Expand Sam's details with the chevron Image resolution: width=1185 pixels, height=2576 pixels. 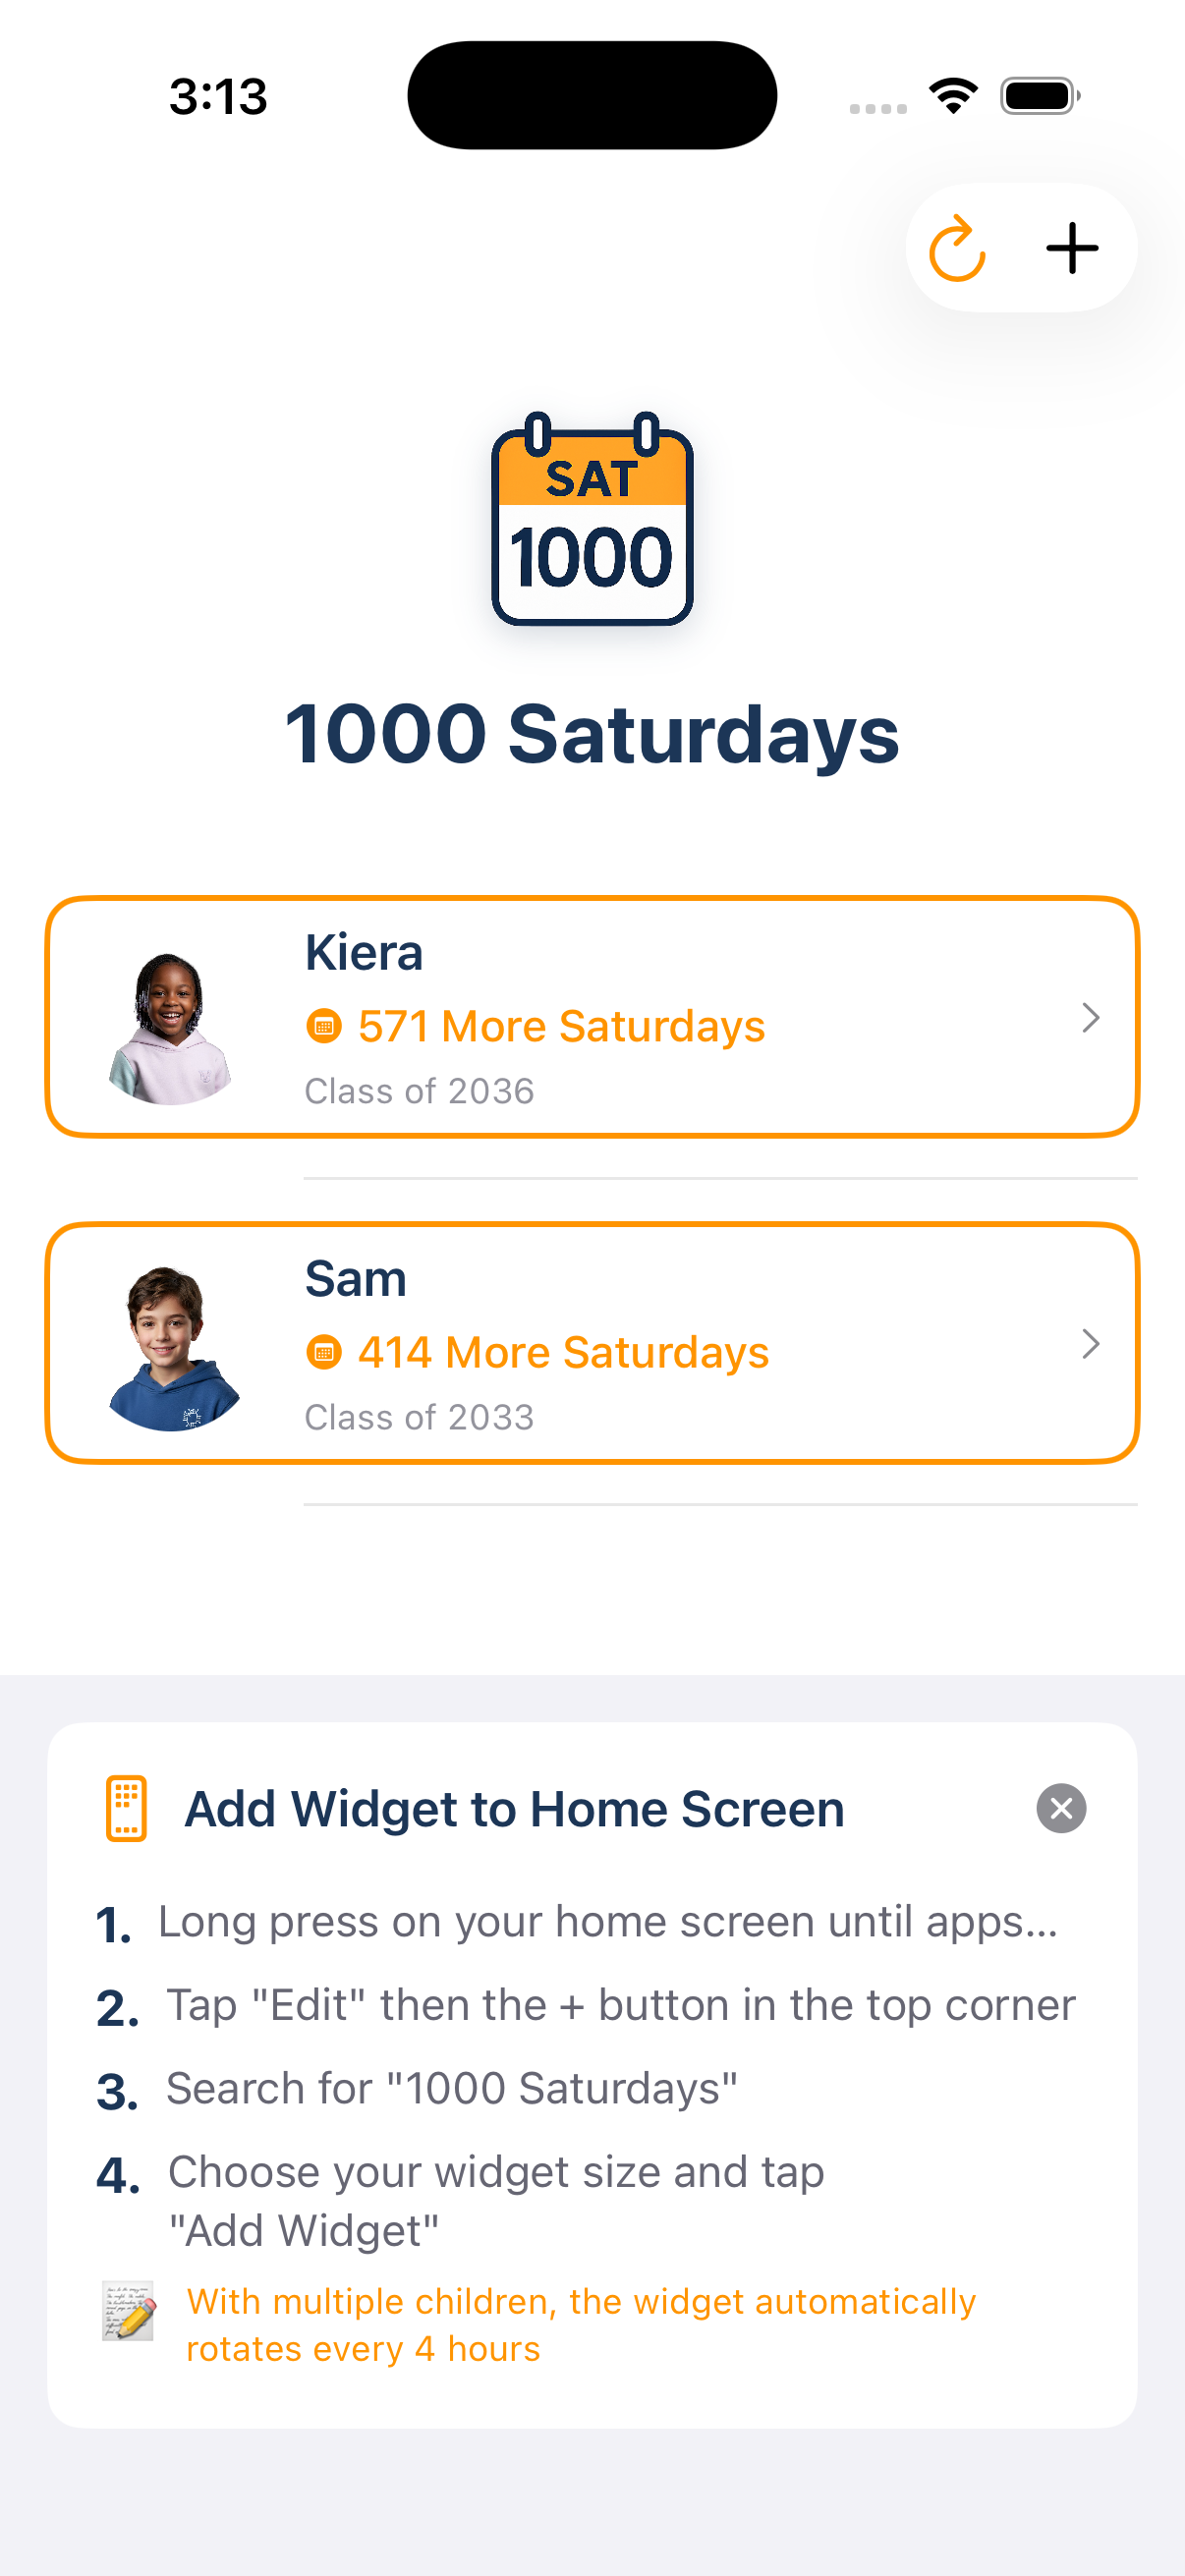click(x=1090, y=1344)
